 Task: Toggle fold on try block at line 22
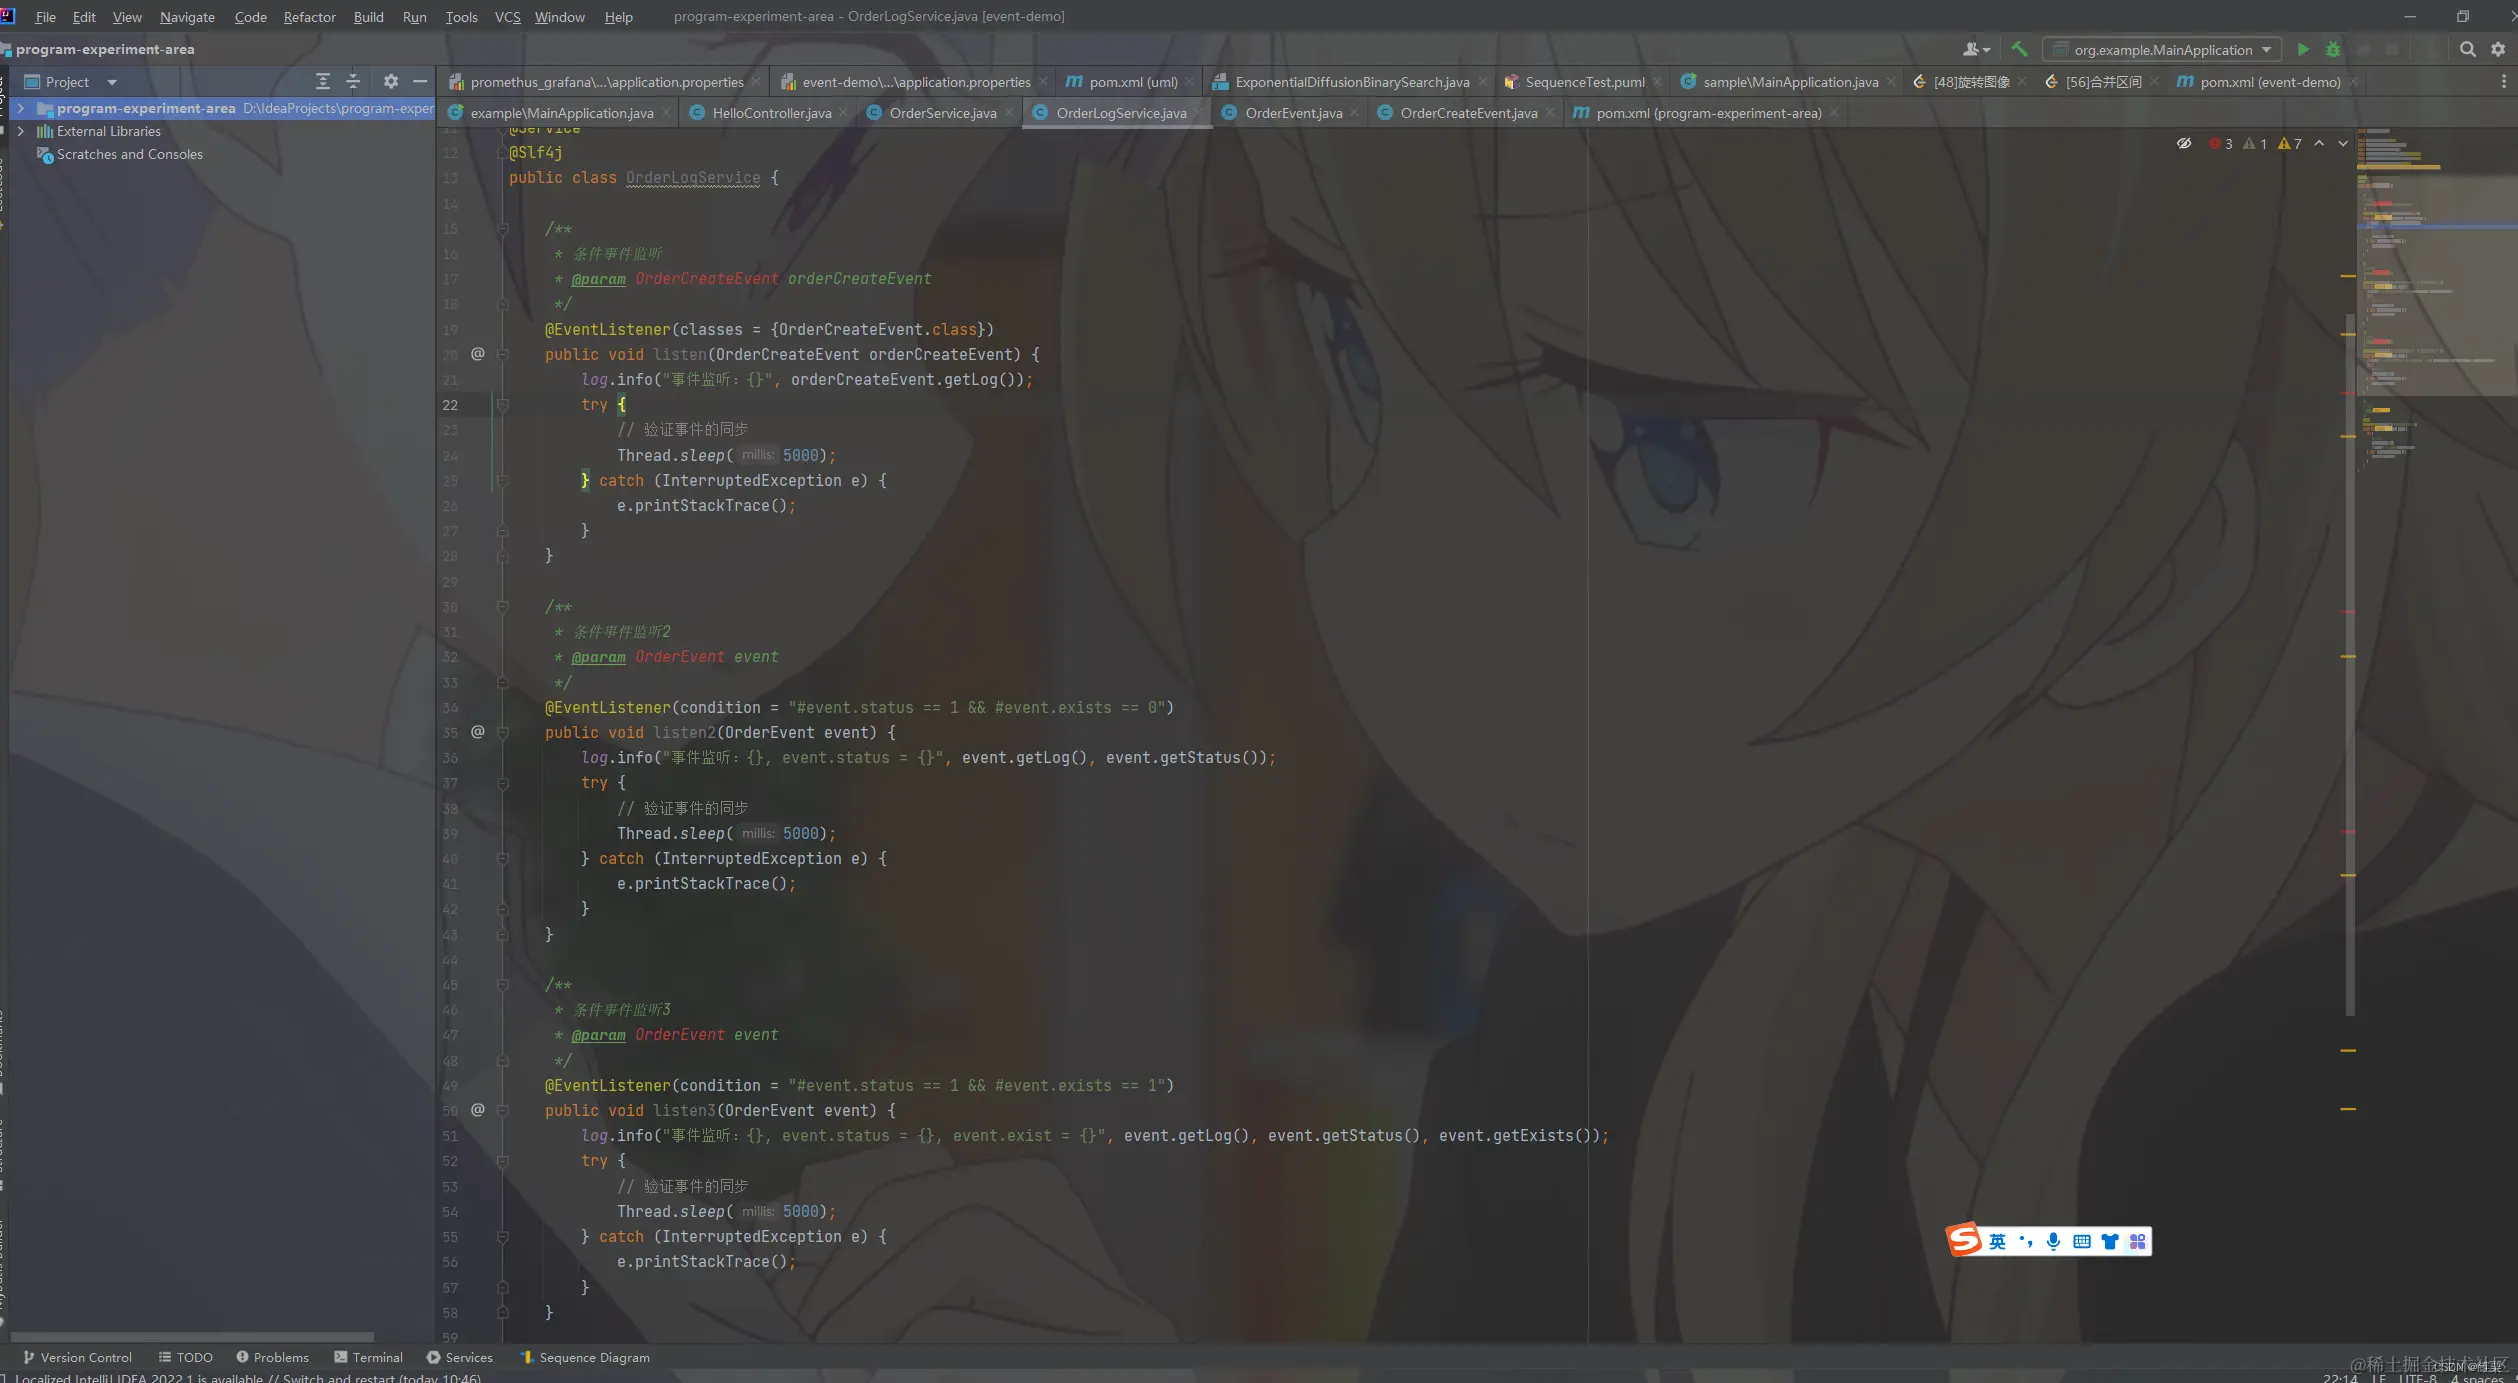coord(503,405)
